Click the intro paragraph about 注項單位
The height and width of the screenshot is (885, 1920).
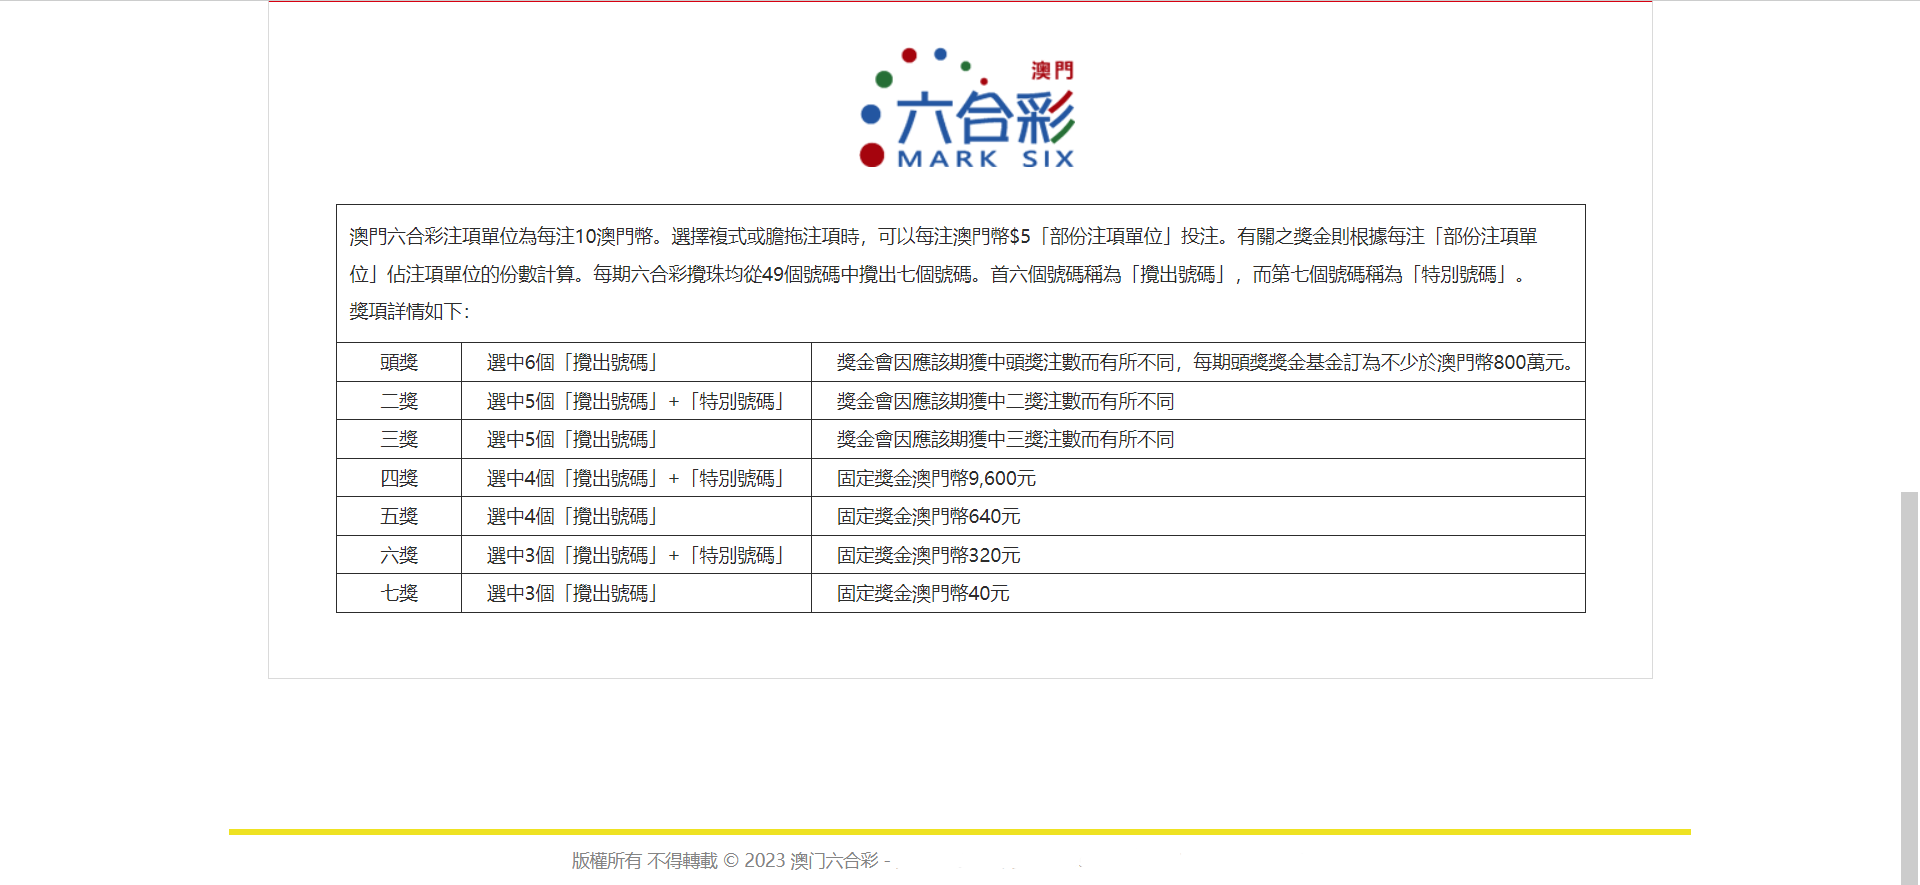pos(942,255)
